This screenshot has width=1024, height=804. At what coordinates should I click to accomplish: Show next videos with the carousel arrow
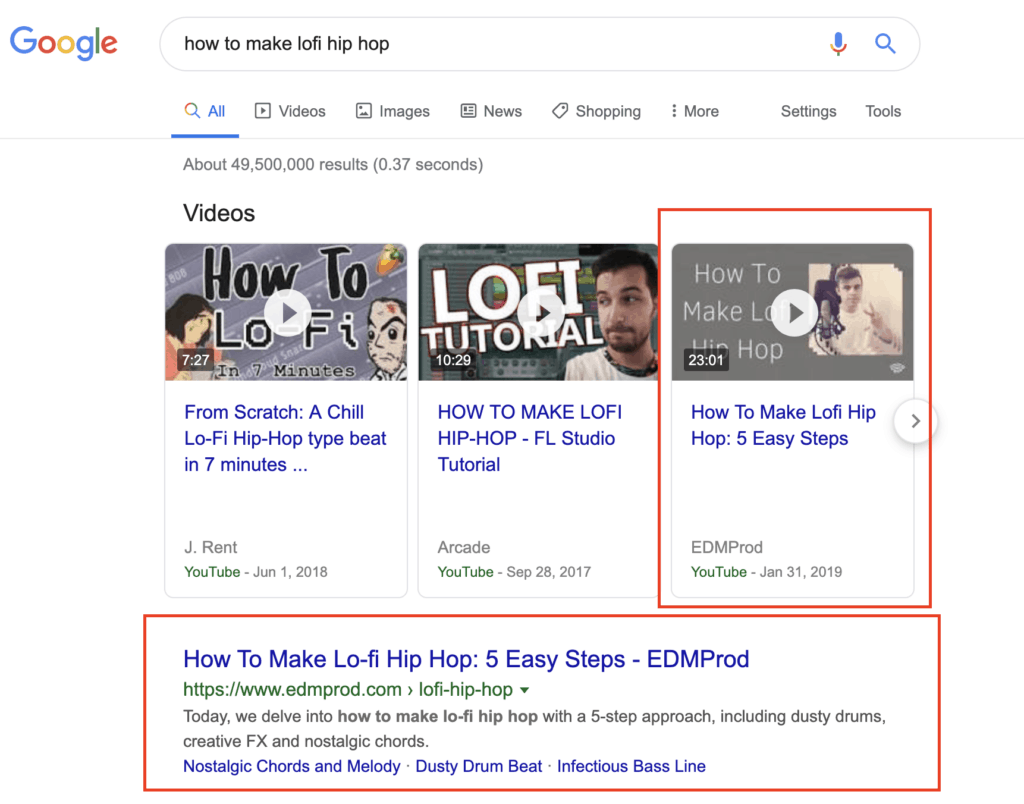pyautogui.click(x=916, y=421)
